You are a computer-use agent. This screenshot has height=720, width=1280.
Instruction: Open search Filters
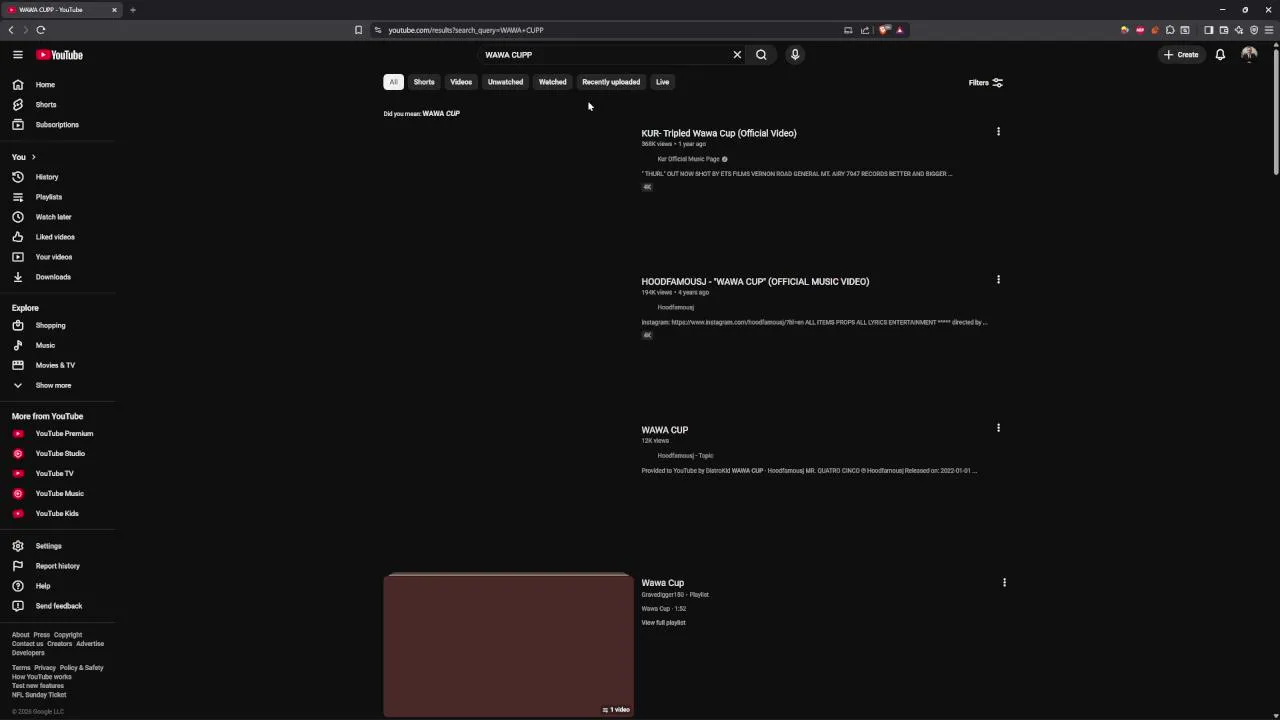coord(985,83)
